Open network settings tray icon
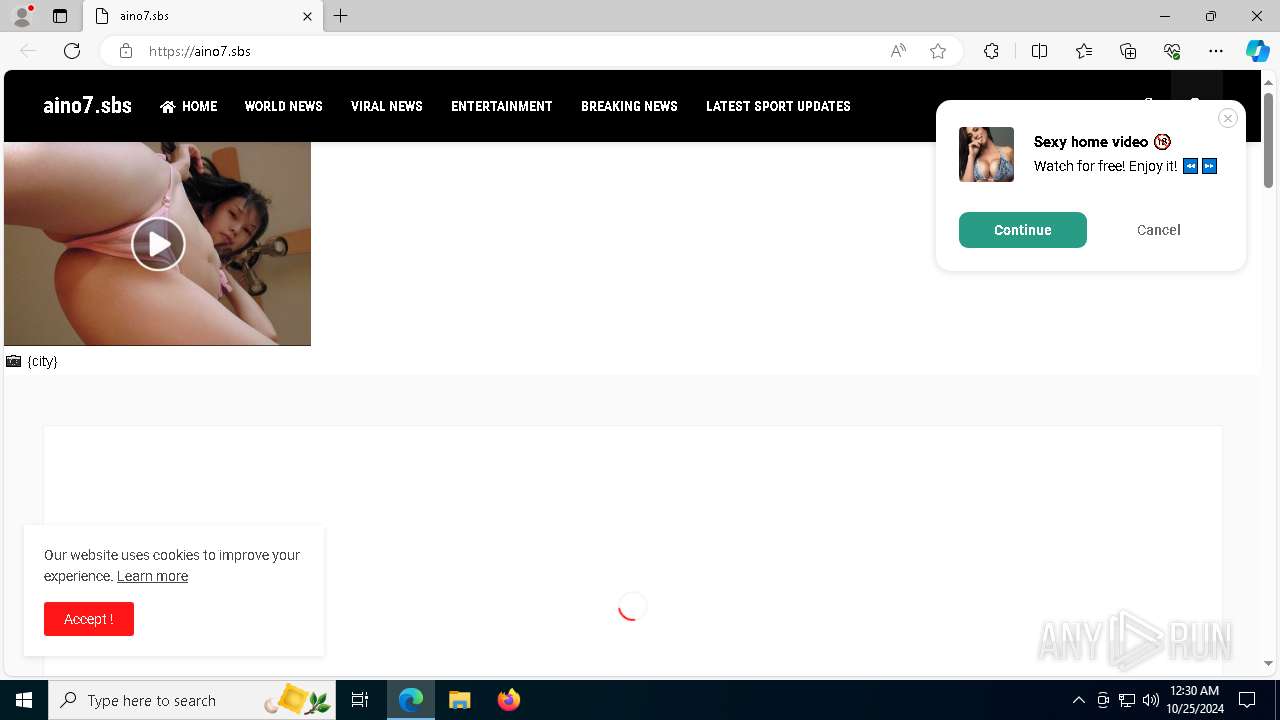The image size is (1280, 720). tap(1127, 700)
